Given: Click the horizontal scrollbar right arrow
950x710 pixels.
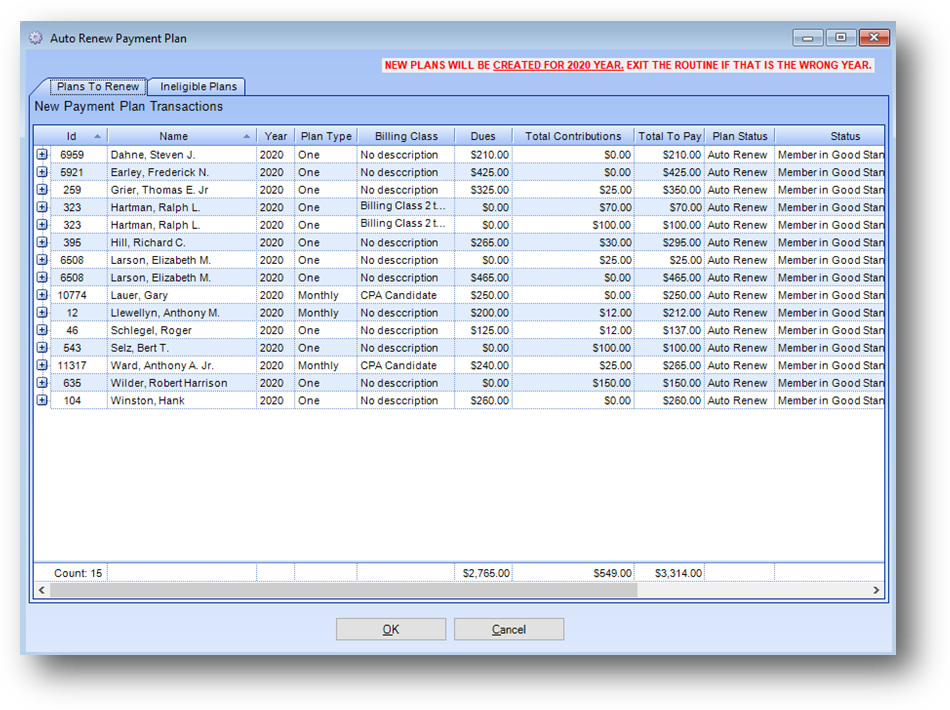Looking at the screenshot, I should tap(876, 590).
